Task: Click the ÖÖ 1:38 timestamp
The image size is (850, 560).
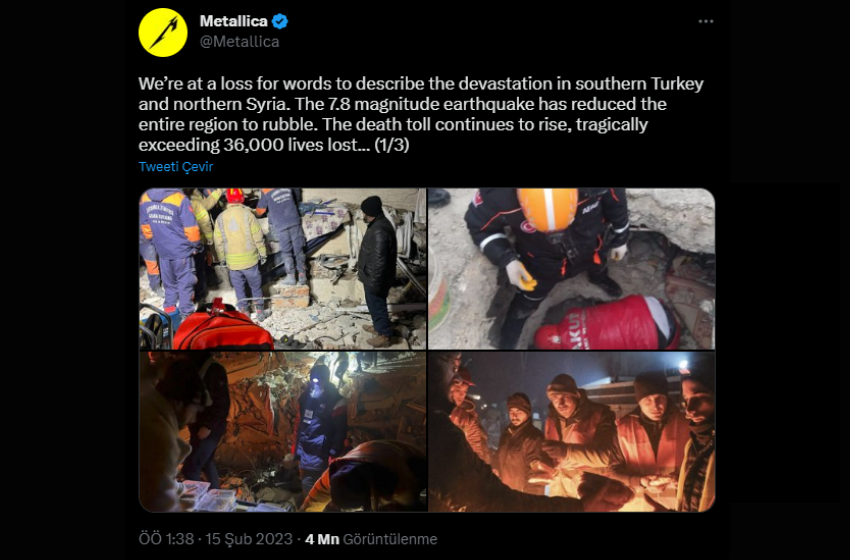Action: coord(166,539)
